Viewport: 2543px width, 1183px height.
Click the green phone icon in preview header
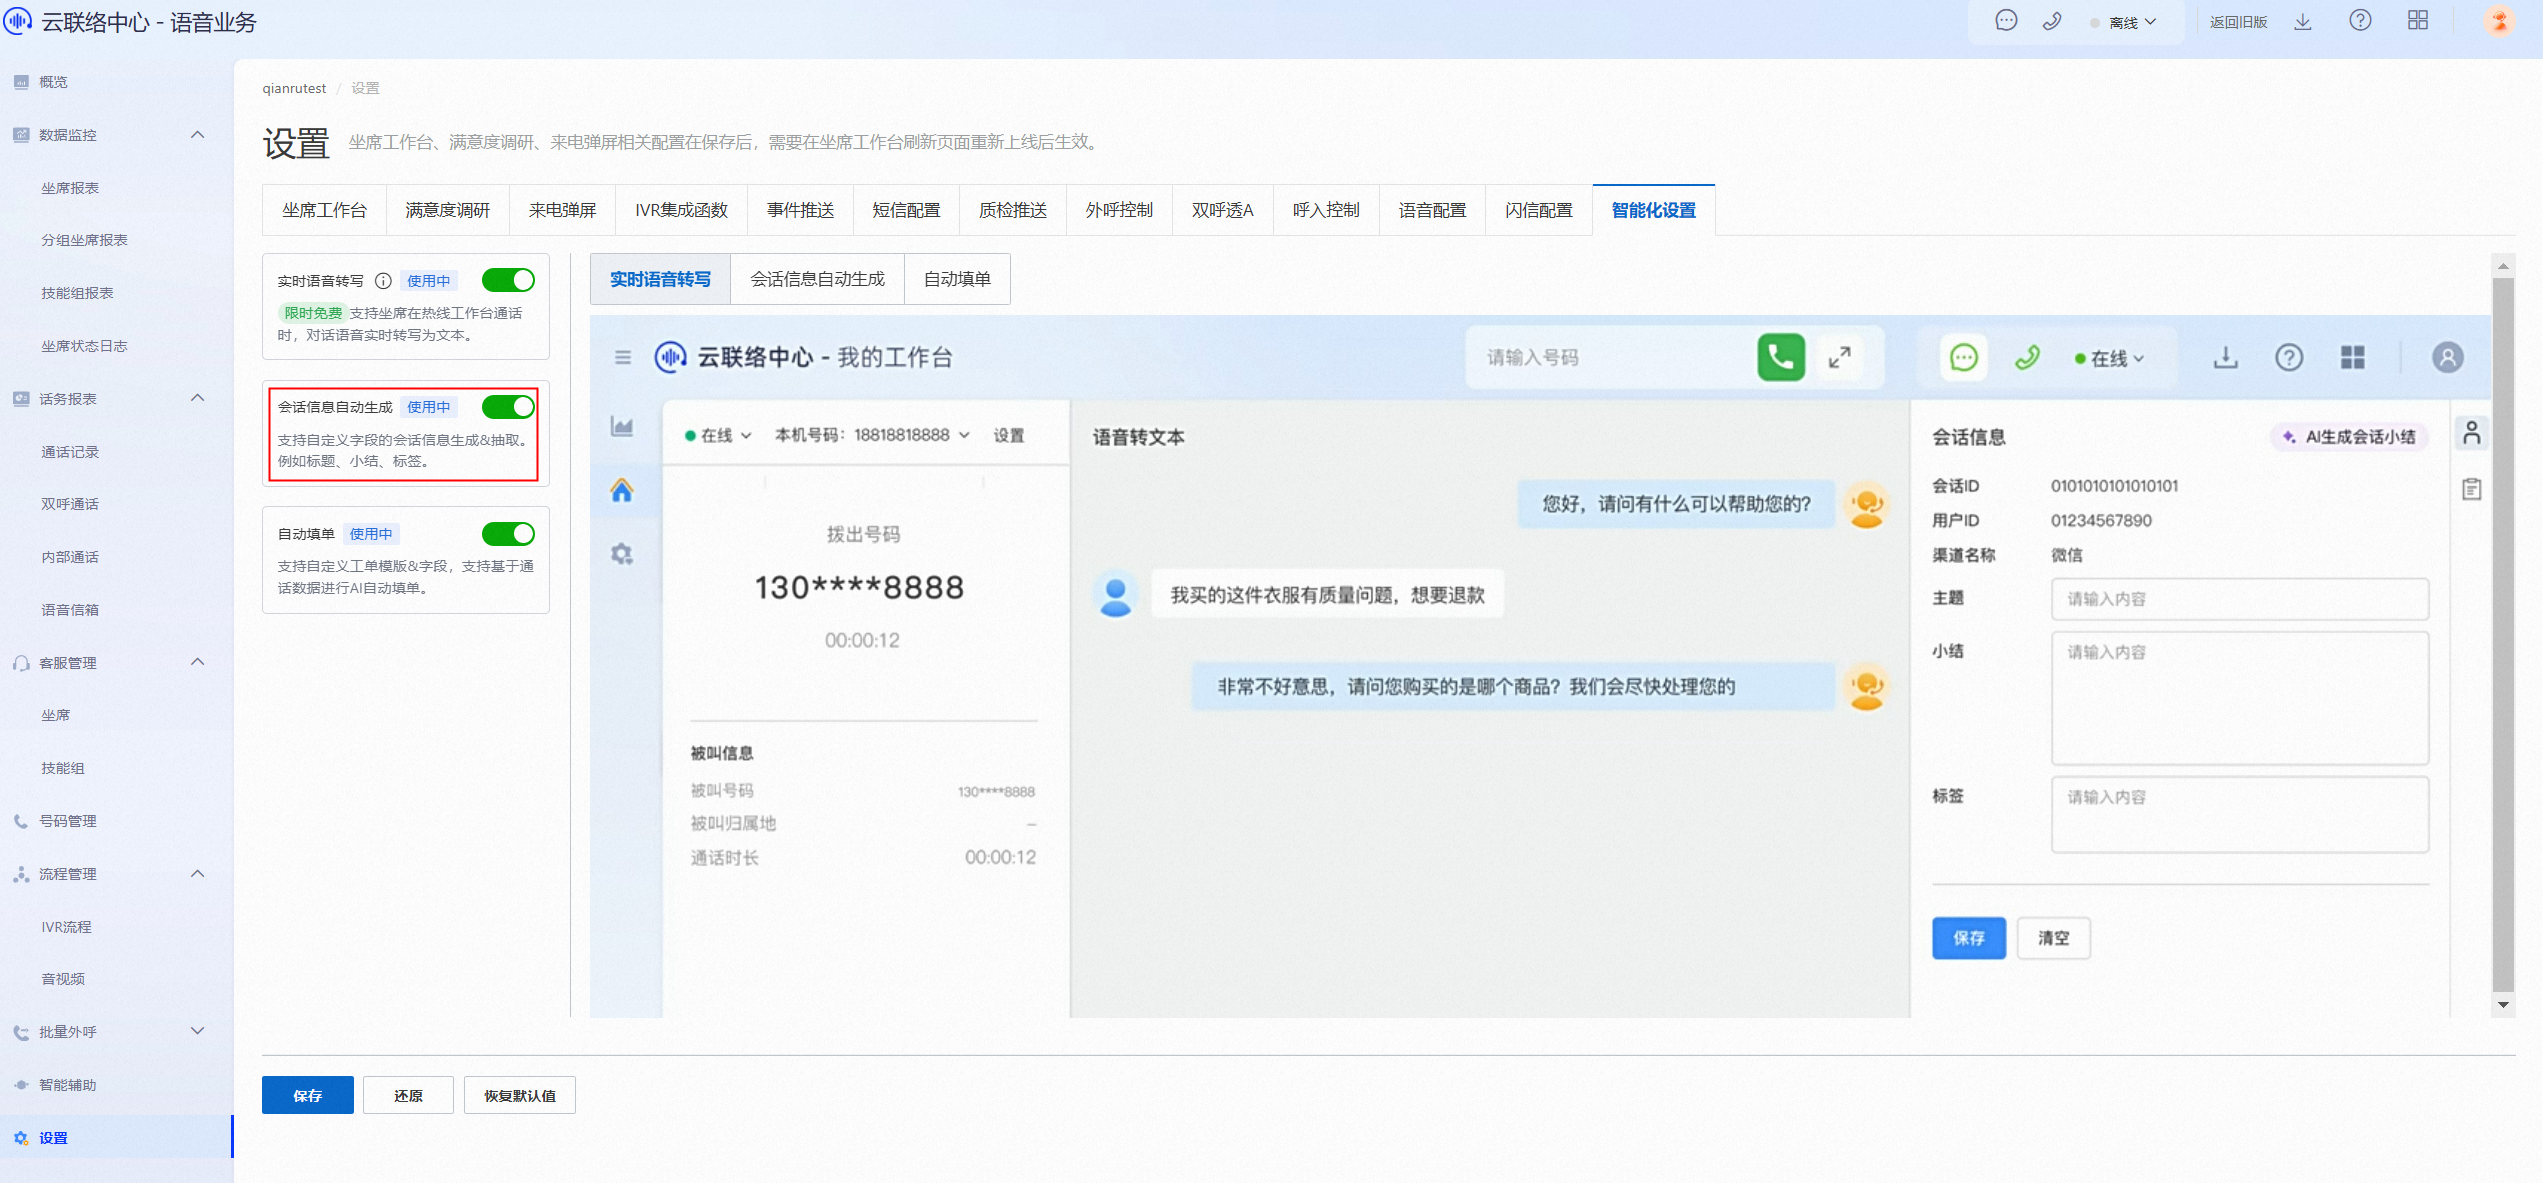[x=2027, y=357]
